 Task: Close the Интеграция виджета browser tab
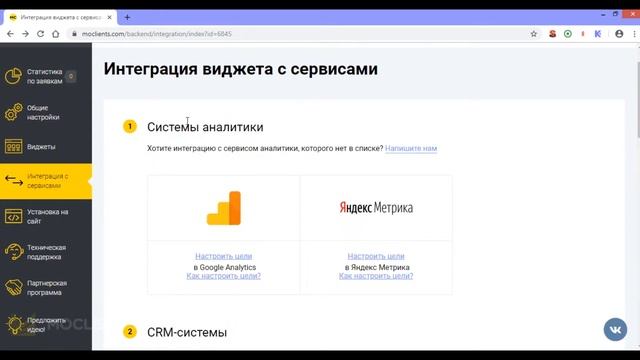tap(109, 17)
